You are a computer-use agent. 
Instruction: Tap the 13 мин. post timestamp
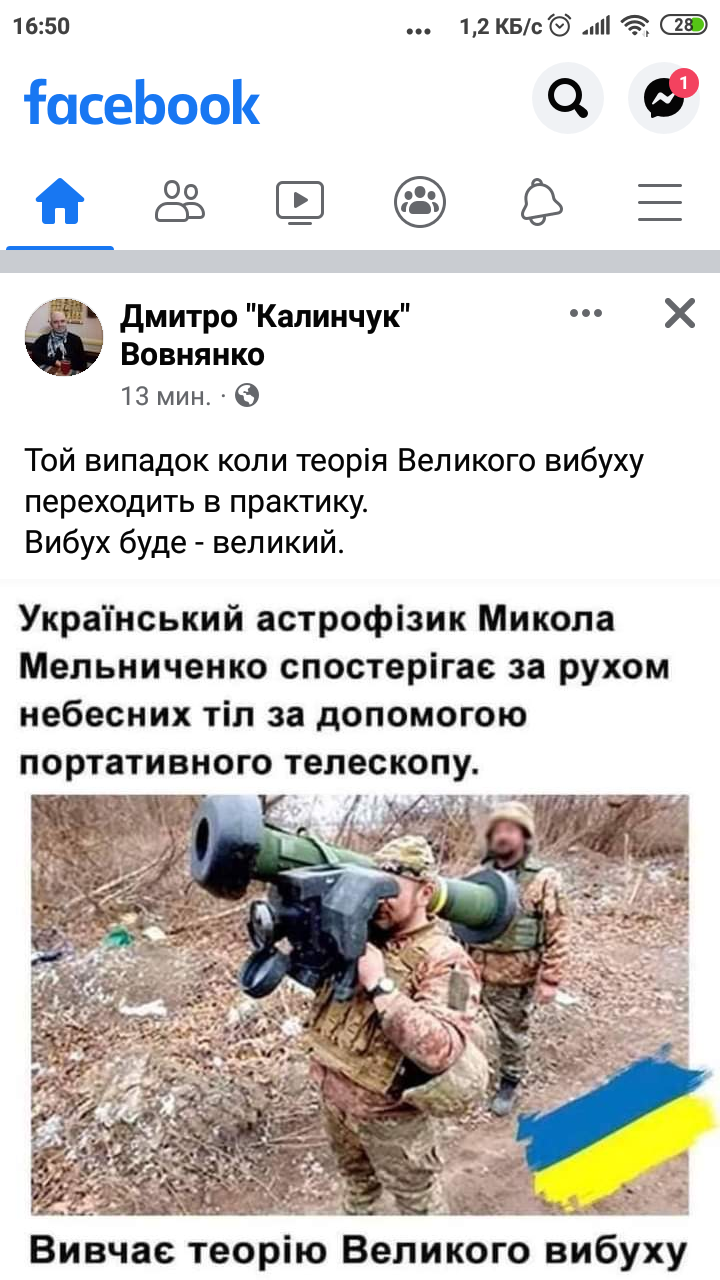point(166,396)
